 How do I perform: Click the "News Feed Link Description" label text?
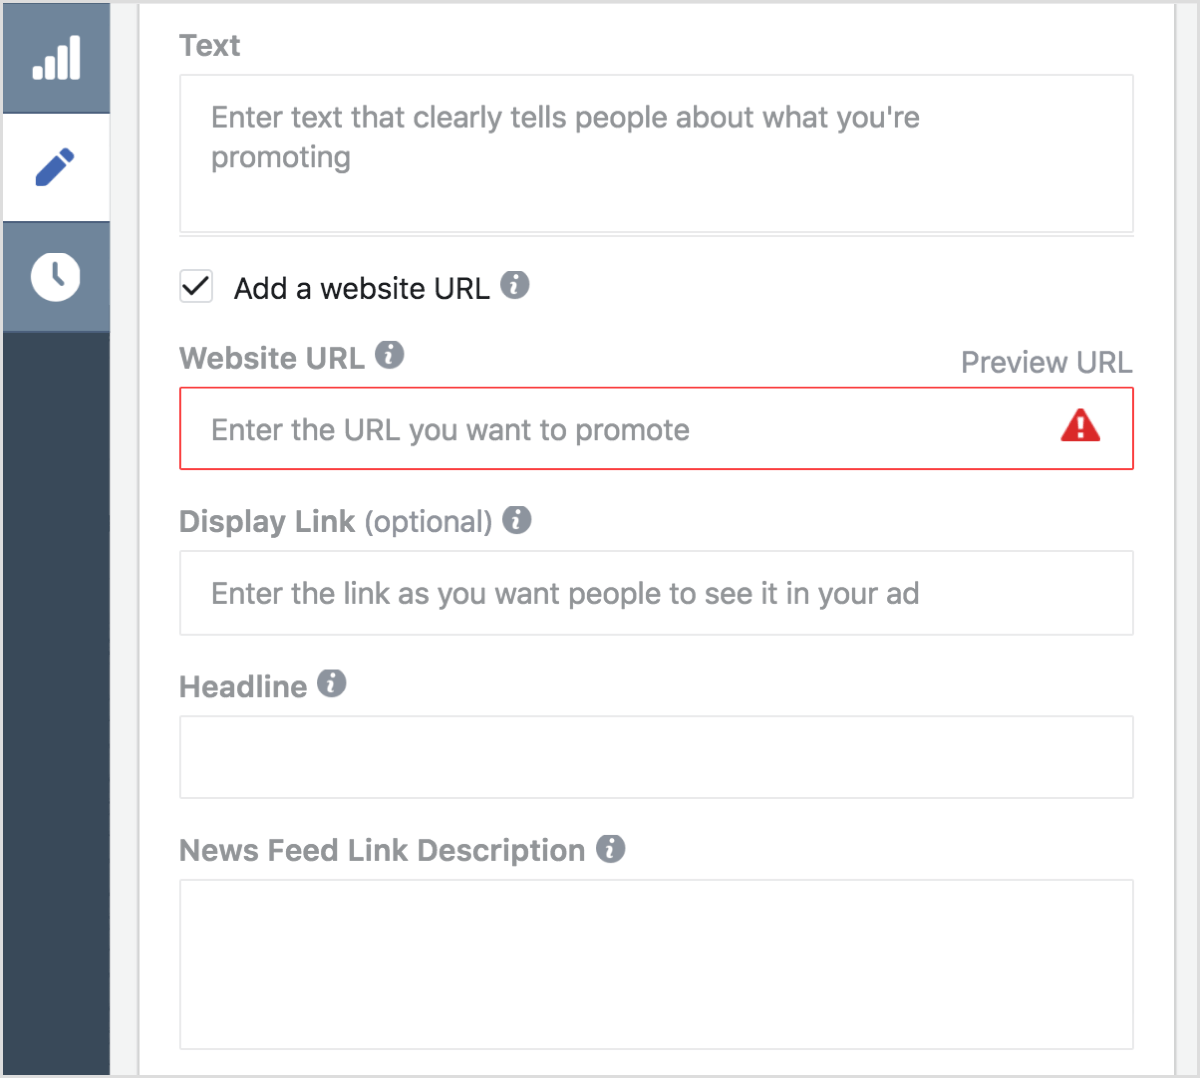(382, 851)
